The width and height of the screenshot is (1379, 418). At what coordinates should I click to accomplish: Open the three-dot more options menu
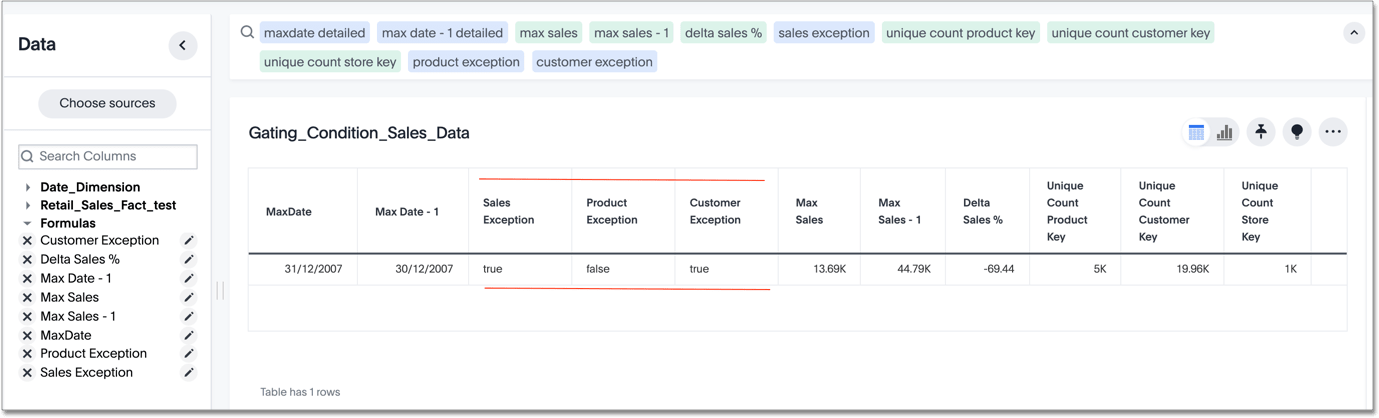[1333, 132]
